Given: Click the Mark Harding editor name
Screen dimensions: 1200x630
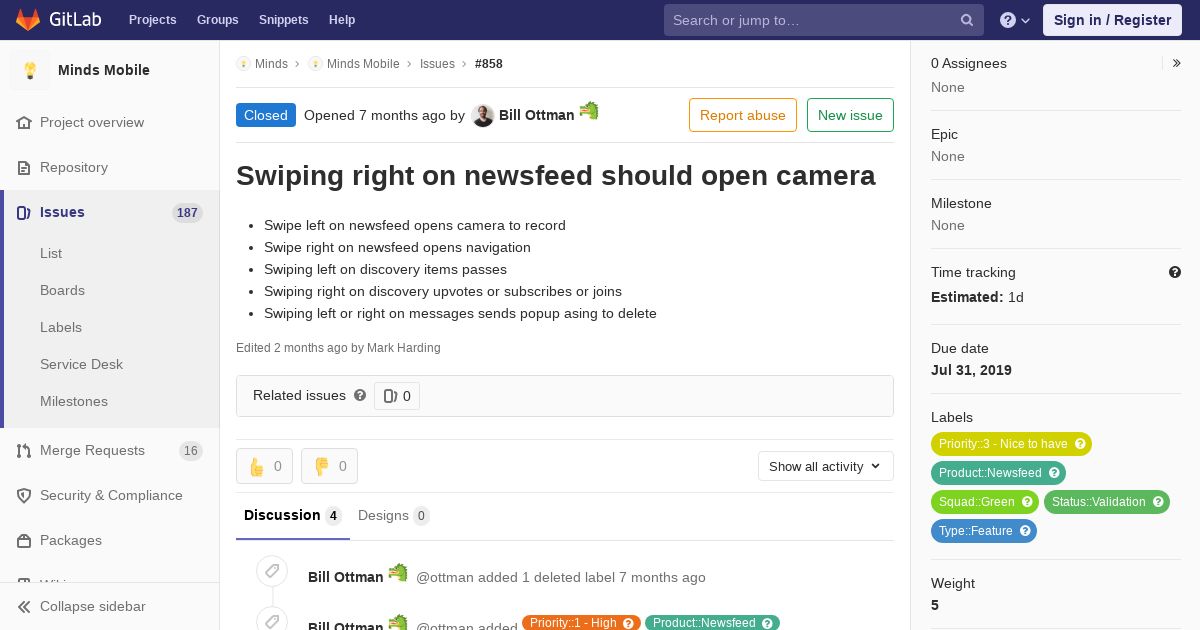Looking at the screenshot, I should click(404, 348).
